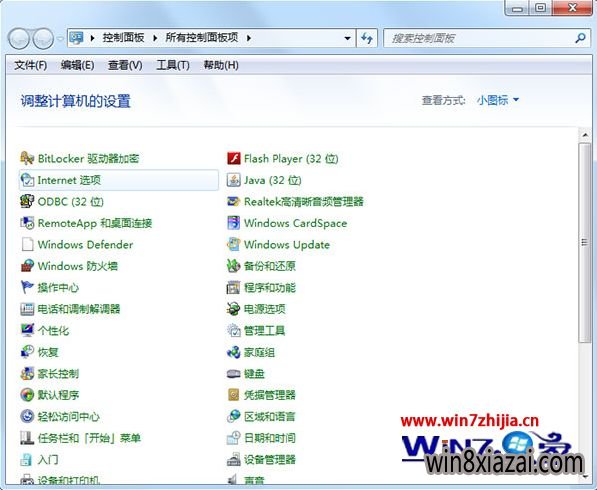Open the 程序和功能 link

(x=270, y=287)
